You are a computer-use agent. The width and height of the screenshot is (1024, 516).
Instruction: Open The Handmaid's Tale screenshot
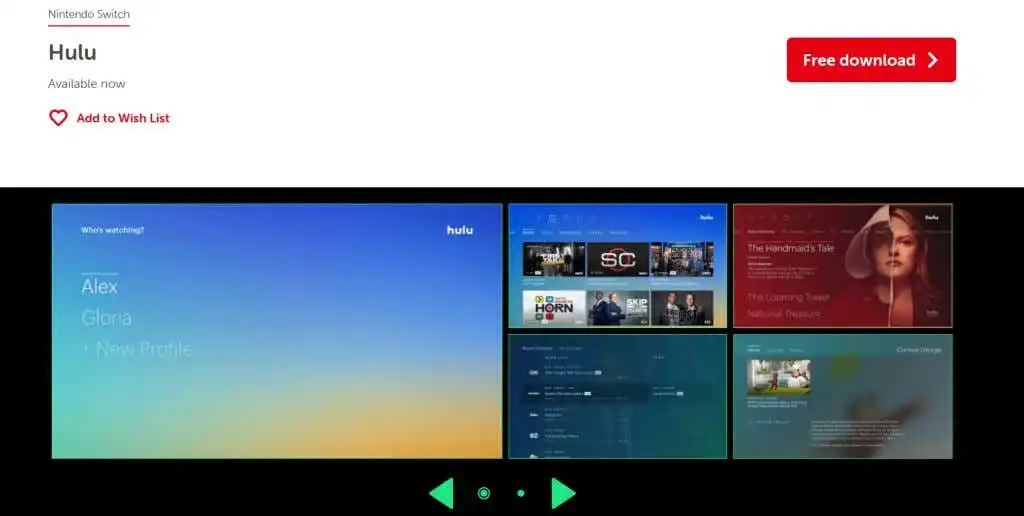(842, 265)
